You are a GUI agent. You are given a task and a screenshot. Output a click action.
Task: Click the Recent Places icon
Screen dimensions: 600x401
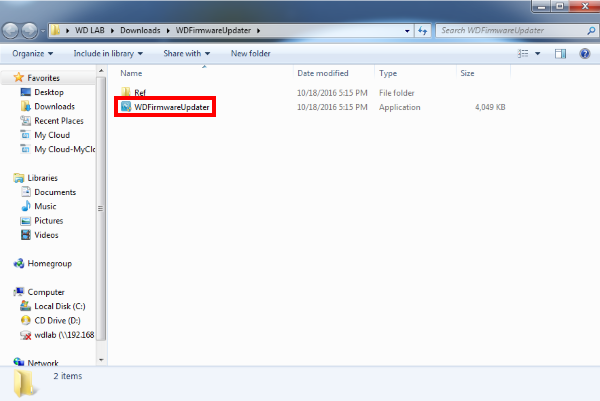coord(26,121)
